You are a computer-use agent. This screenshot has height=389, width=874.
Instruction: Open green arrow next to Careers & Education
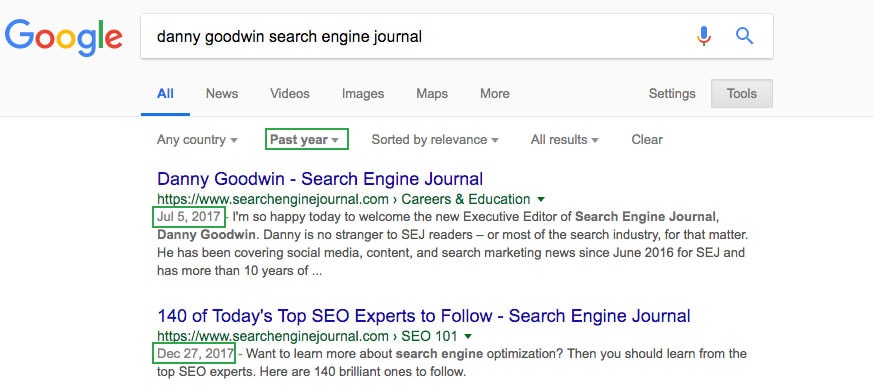click(x=540, y=199)
